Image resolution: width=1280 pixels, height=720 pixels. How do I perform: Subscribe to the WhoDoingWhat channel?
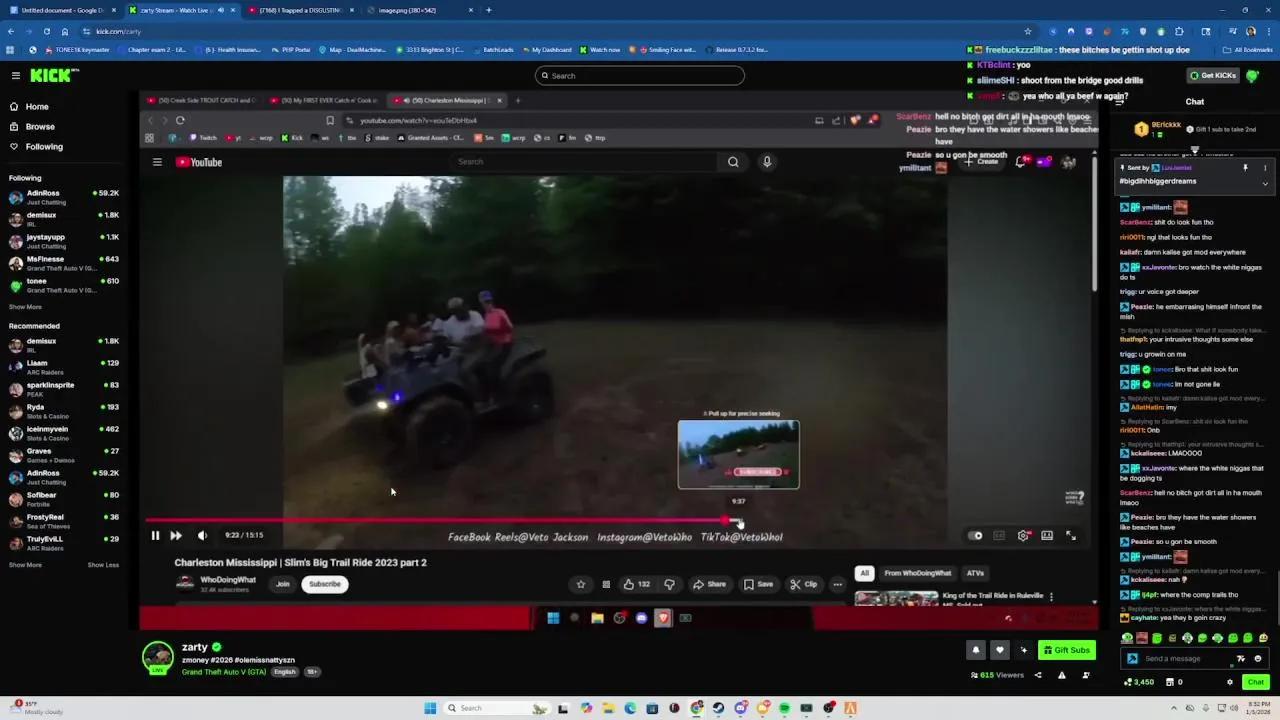pos(324,584)
